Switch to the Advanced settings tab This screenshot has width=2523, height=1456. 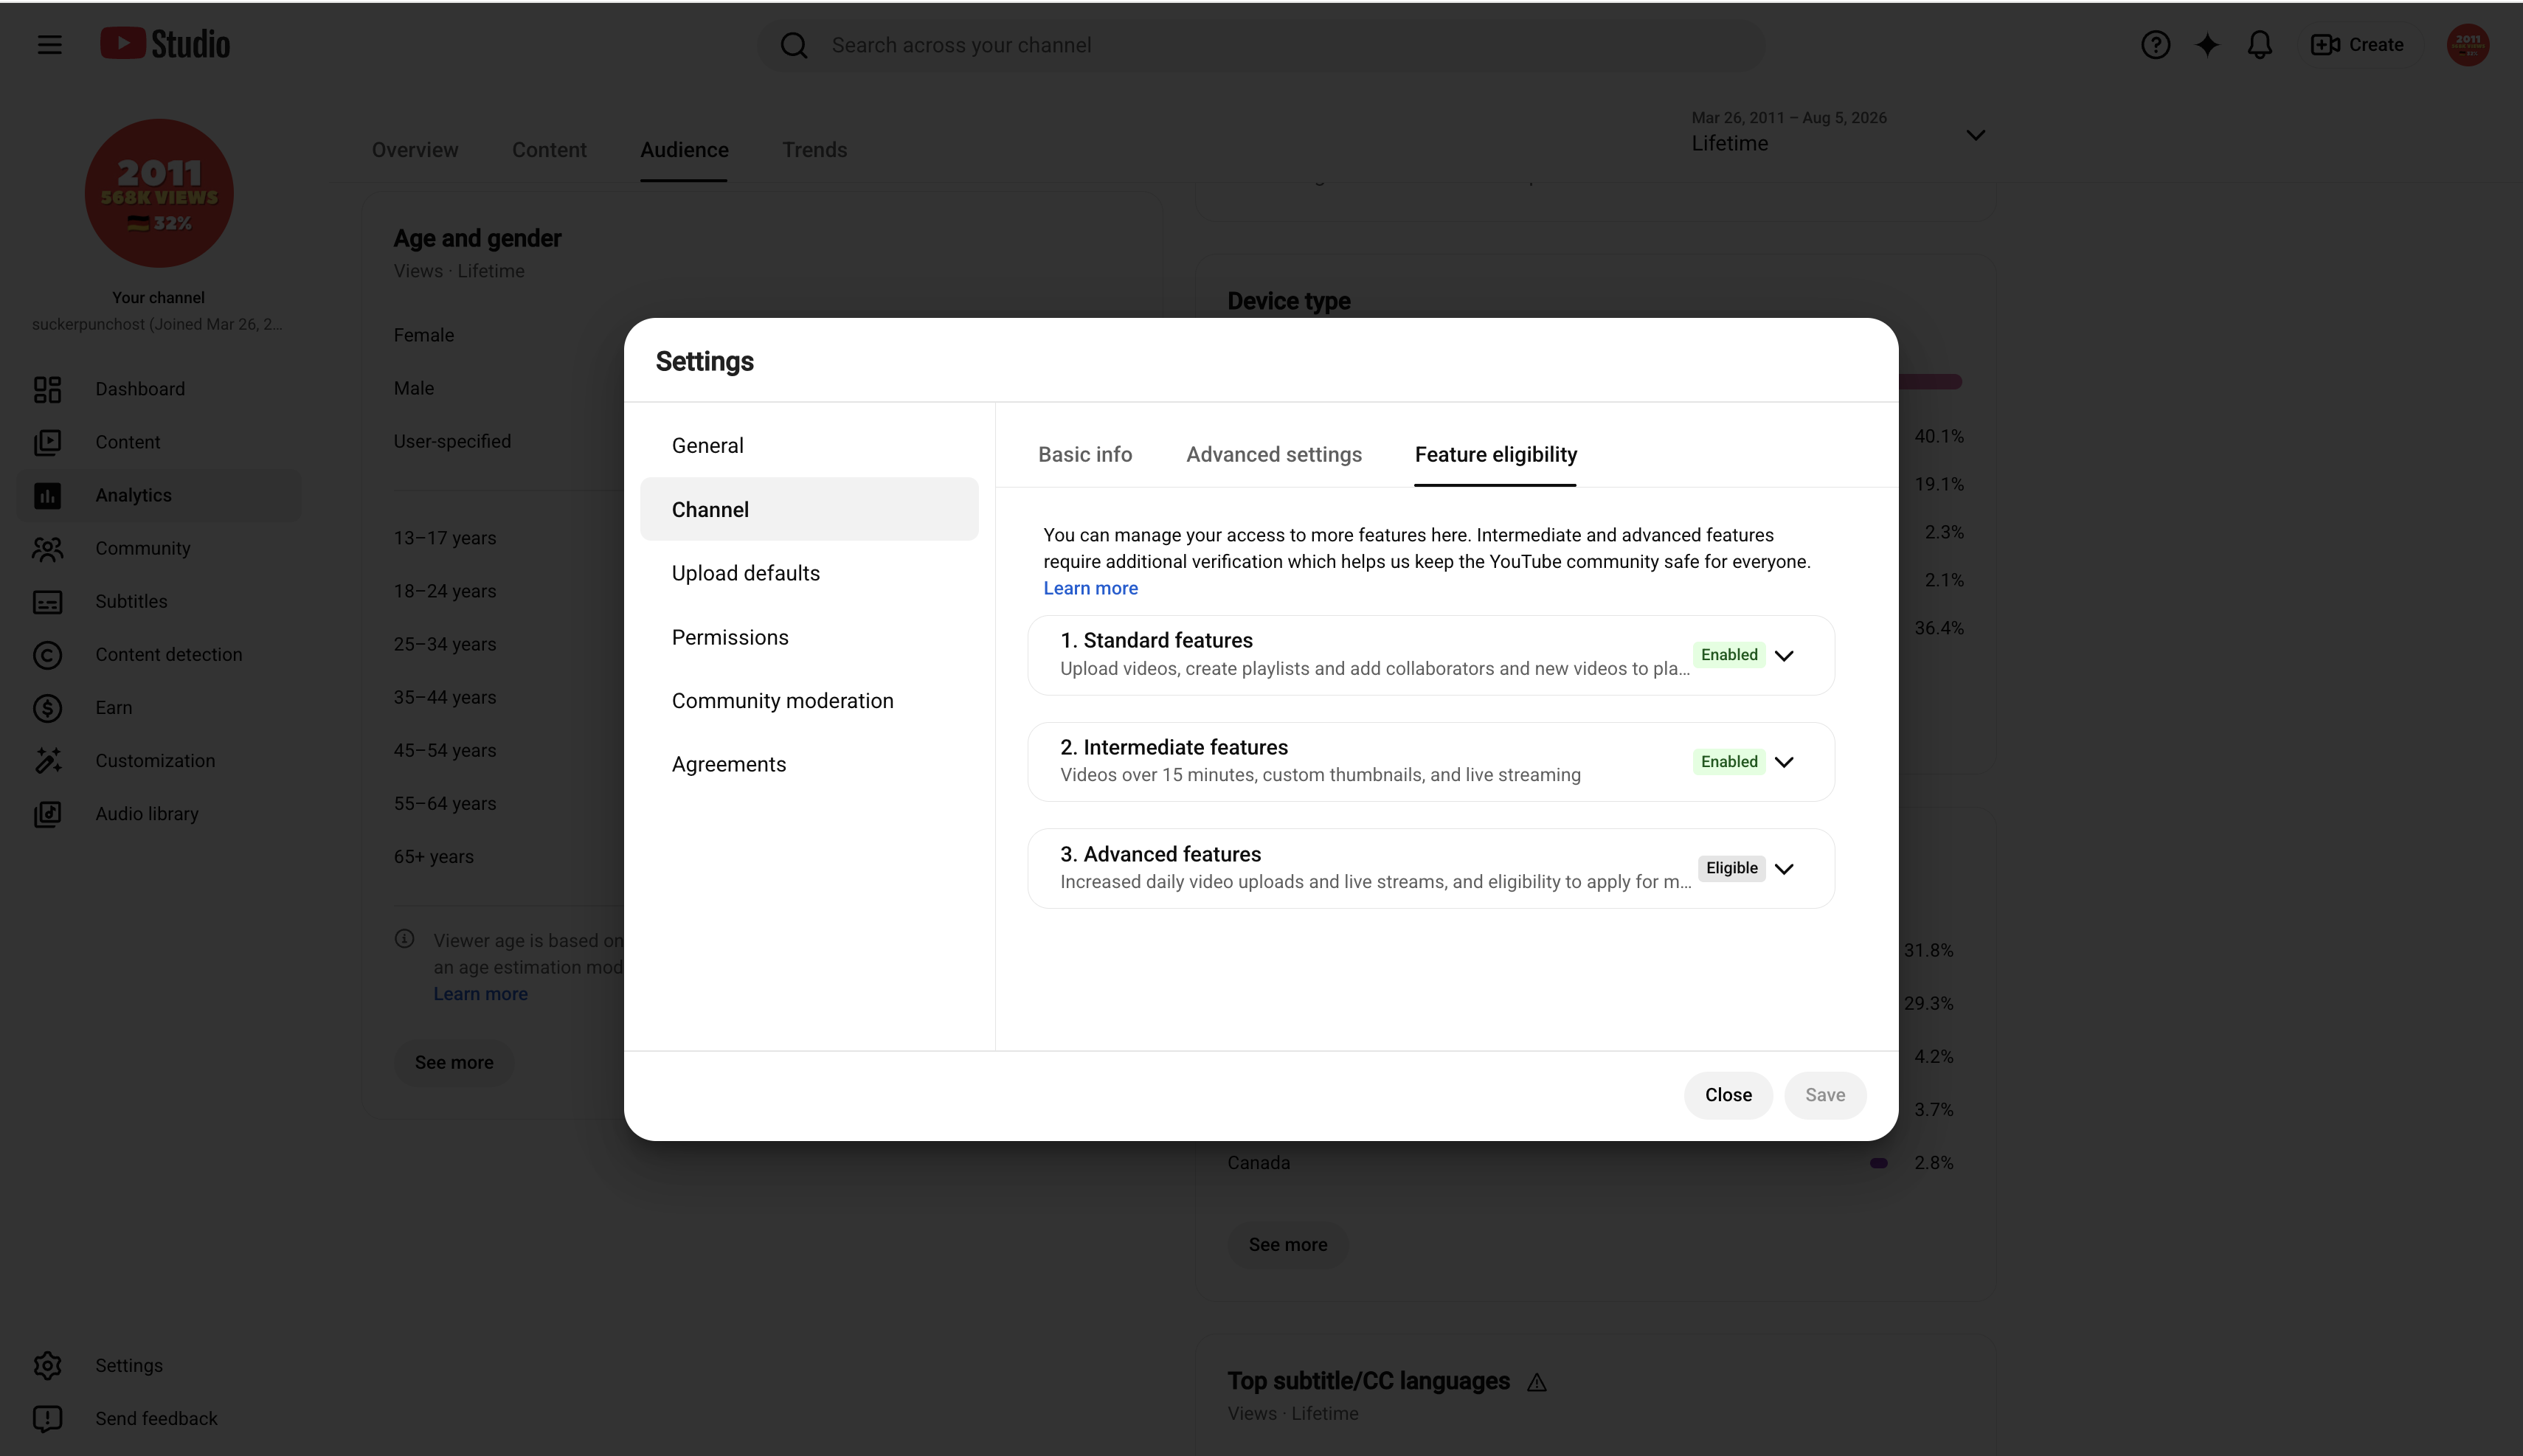point(1274,455)
